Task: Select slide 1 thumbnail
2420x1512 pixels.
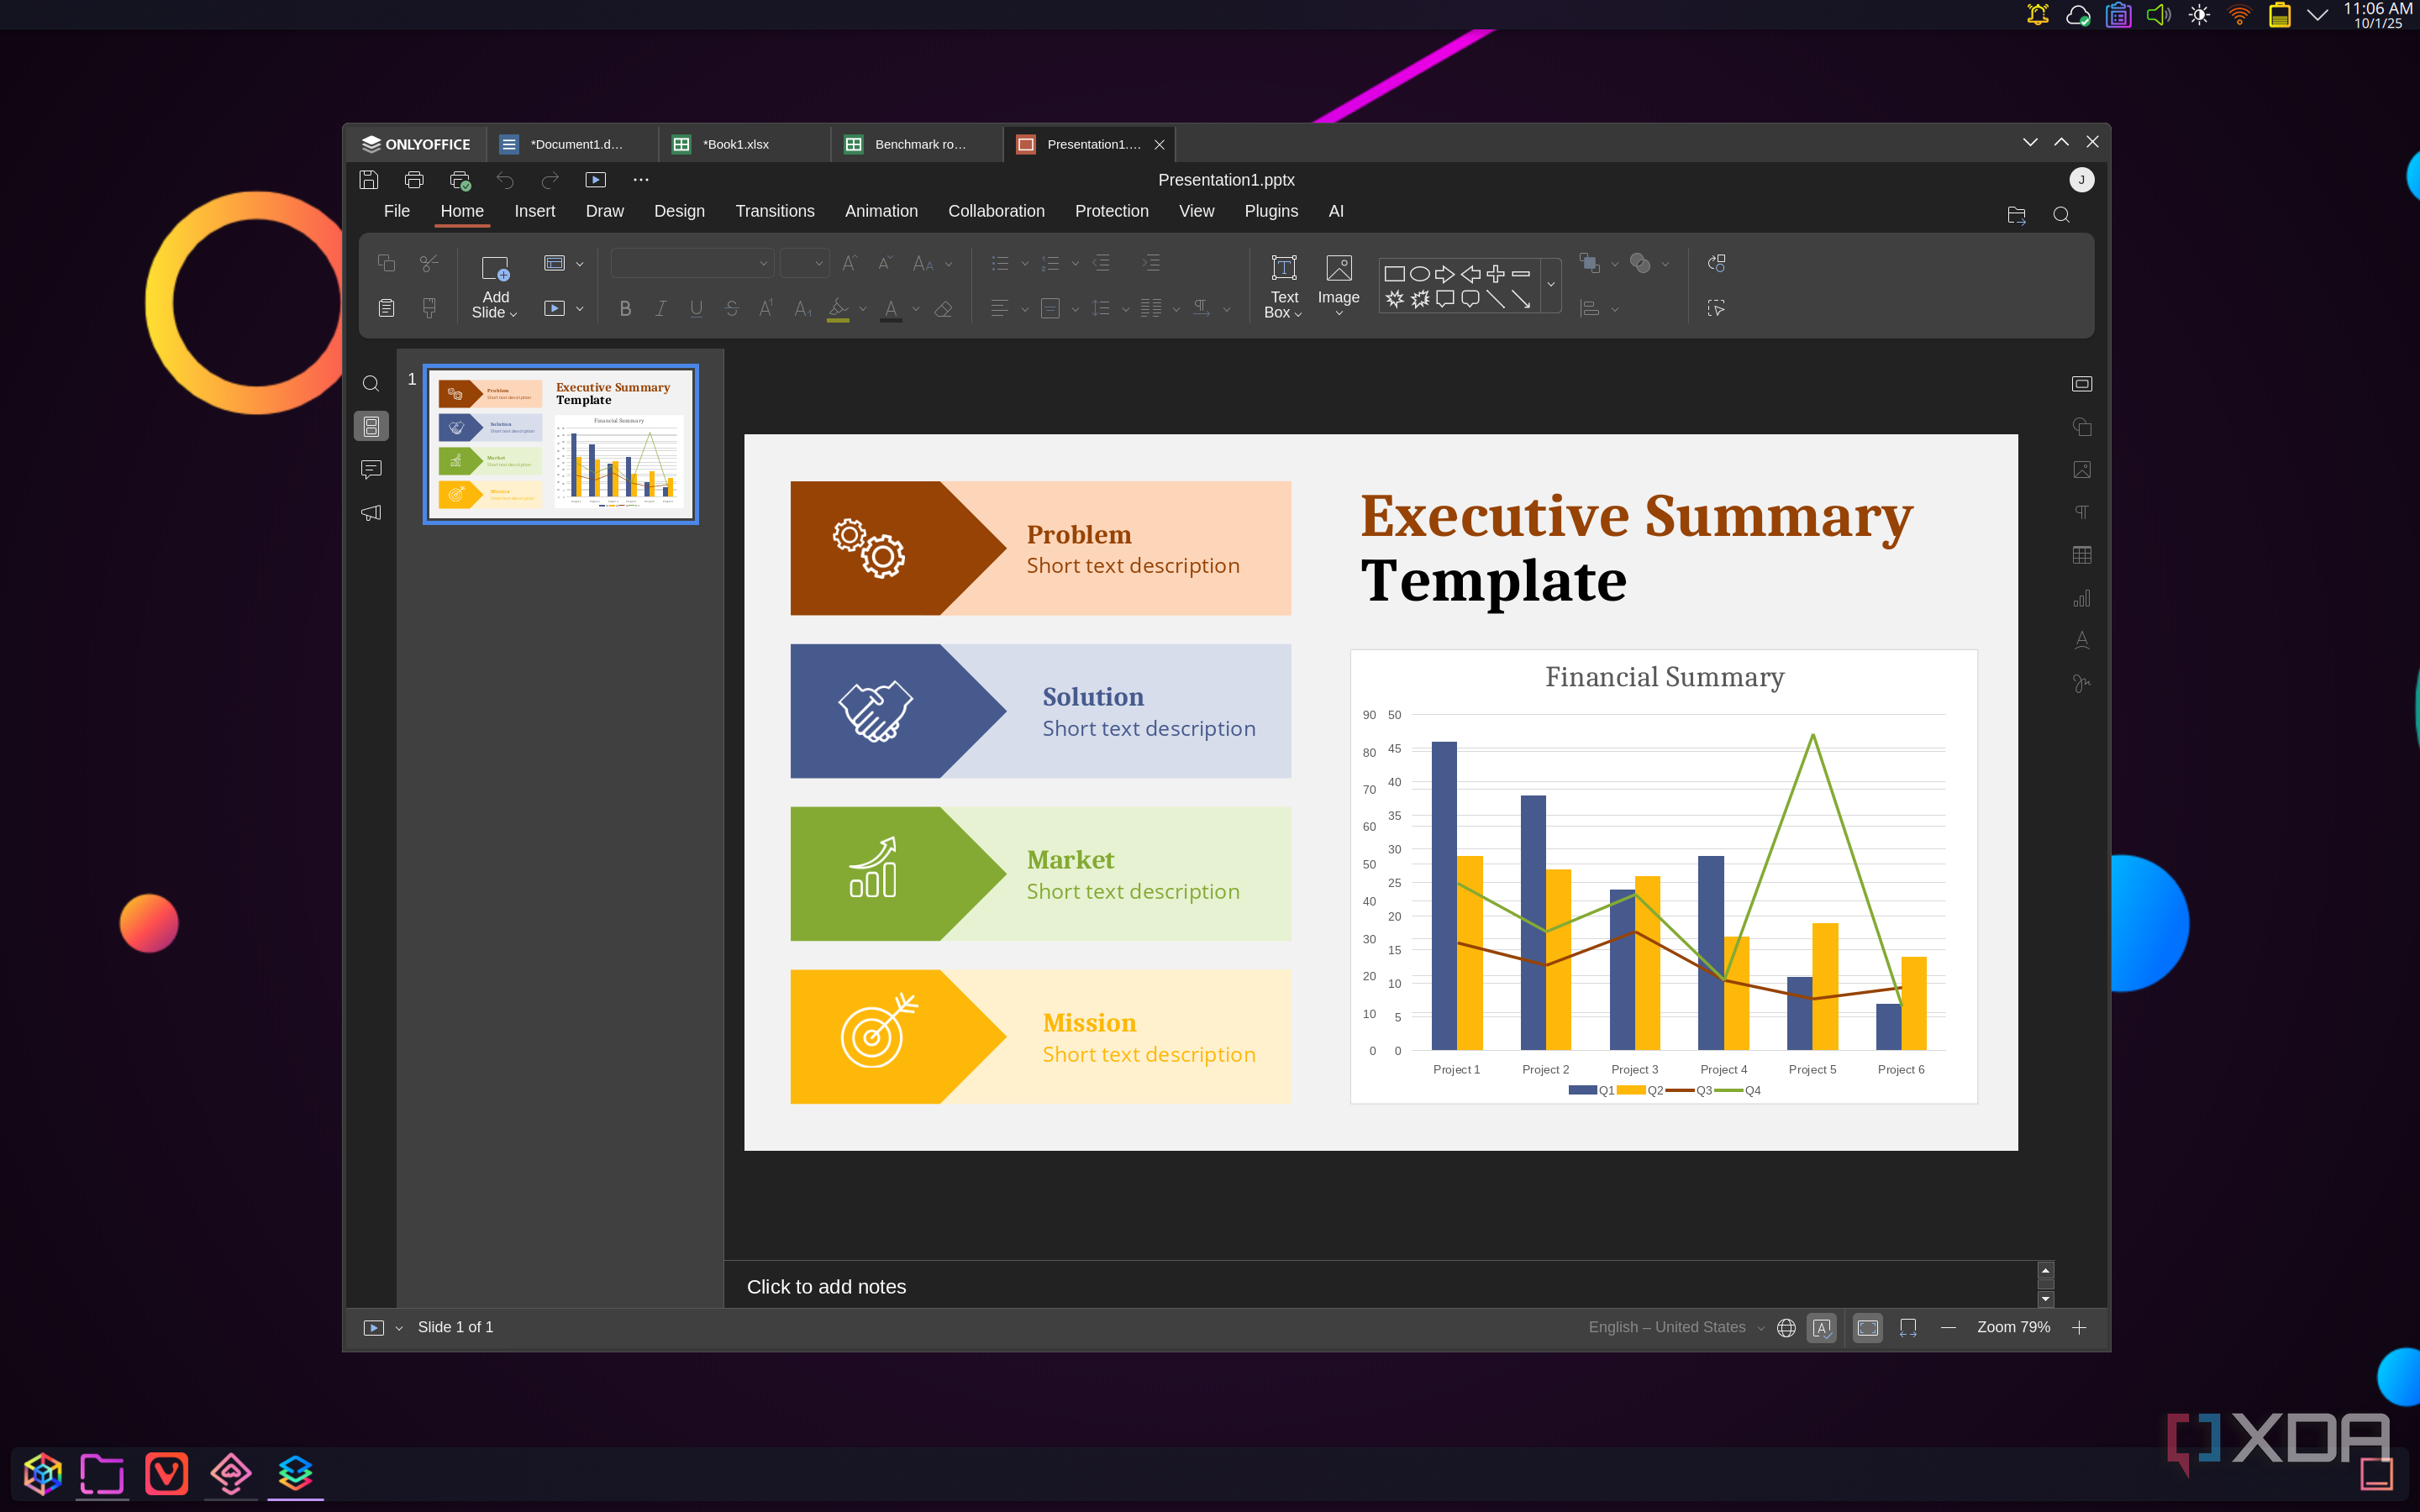Action: [561, 444]
